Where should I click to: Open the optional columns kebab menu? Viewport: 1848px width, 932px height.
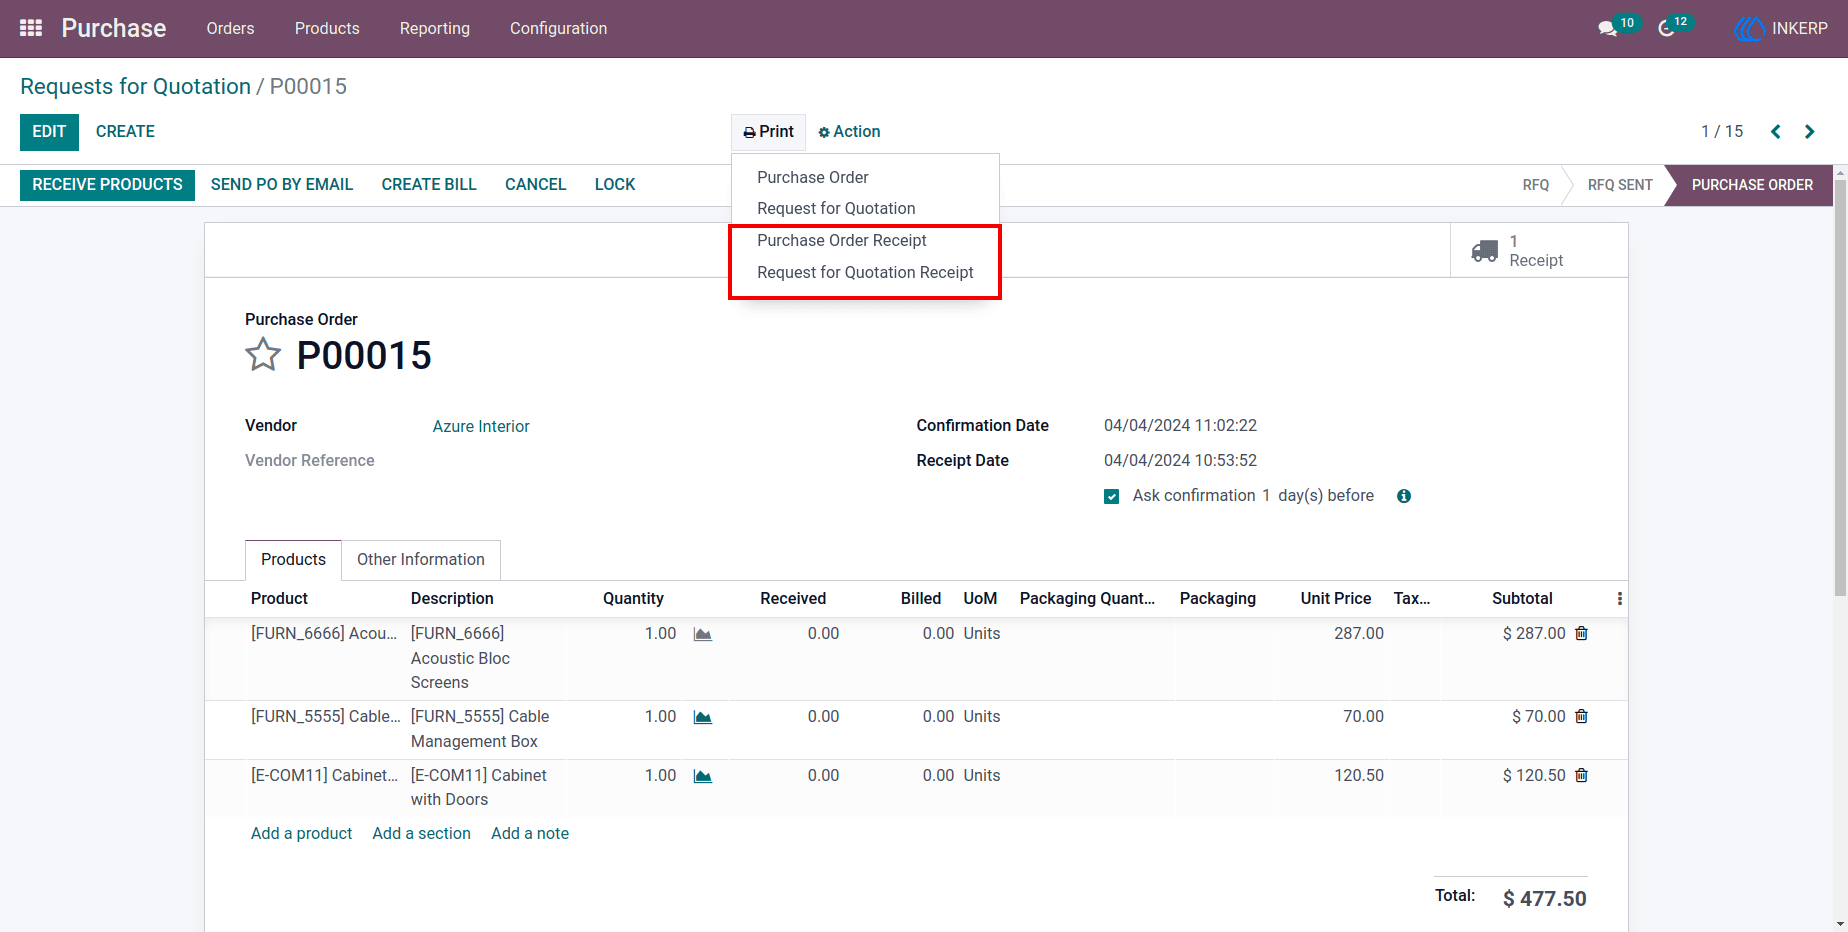click(1619, 598)
